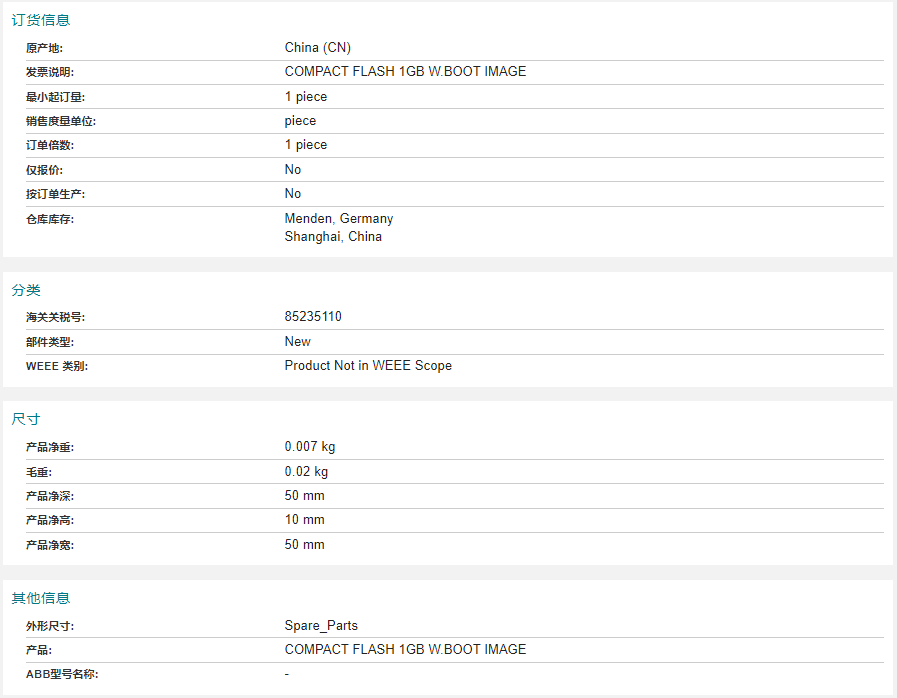Click the WEEE 类别 label
This screenshot has height=698, width=897.
(x=57, y=366)
